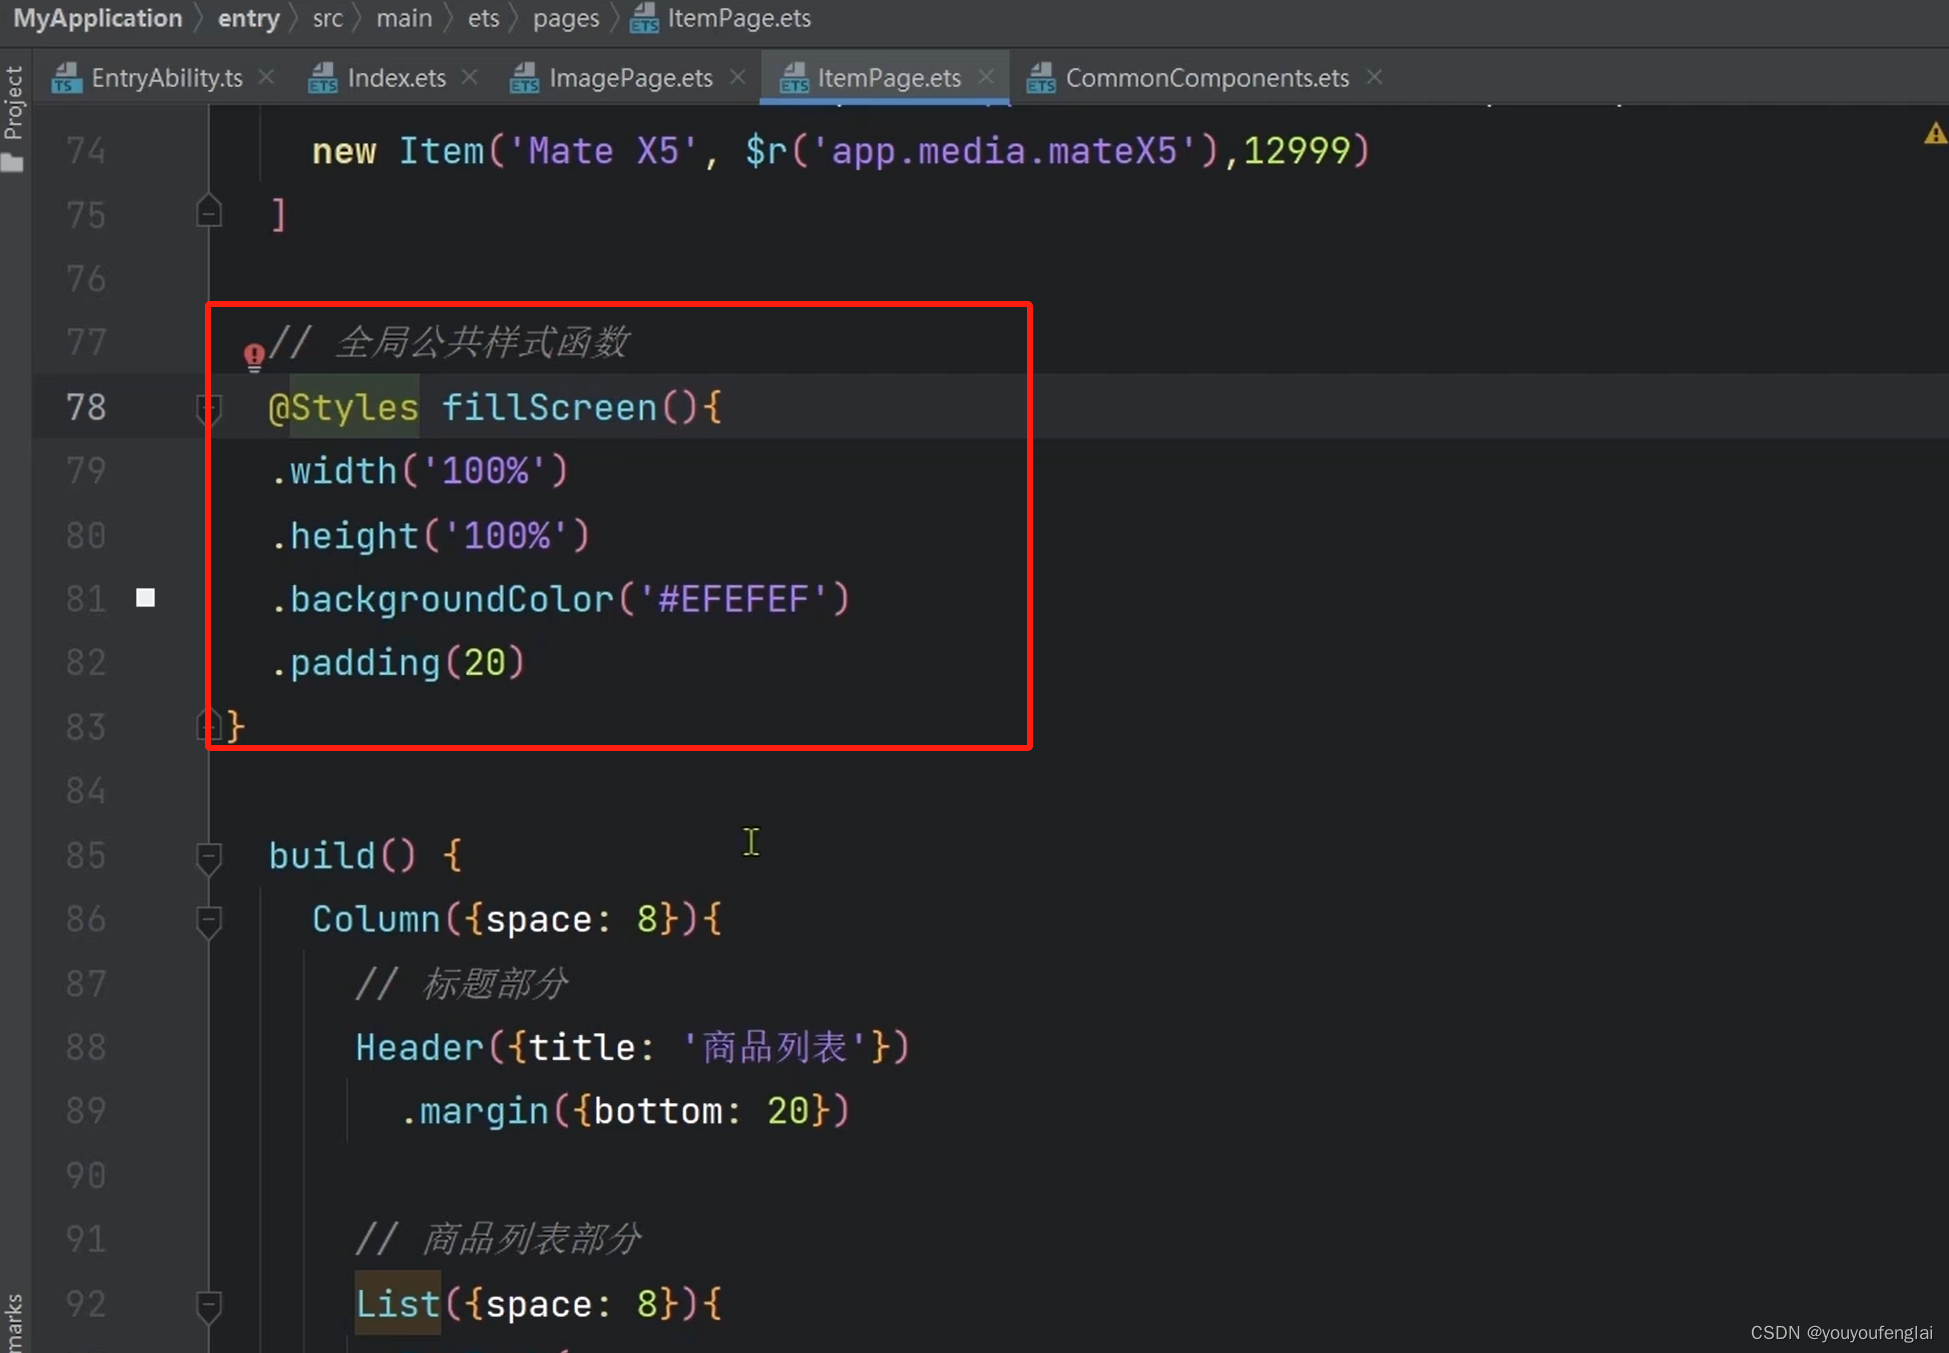
Task: Click the warning triangle in editor corner
Action: [x=1935, y=134]
